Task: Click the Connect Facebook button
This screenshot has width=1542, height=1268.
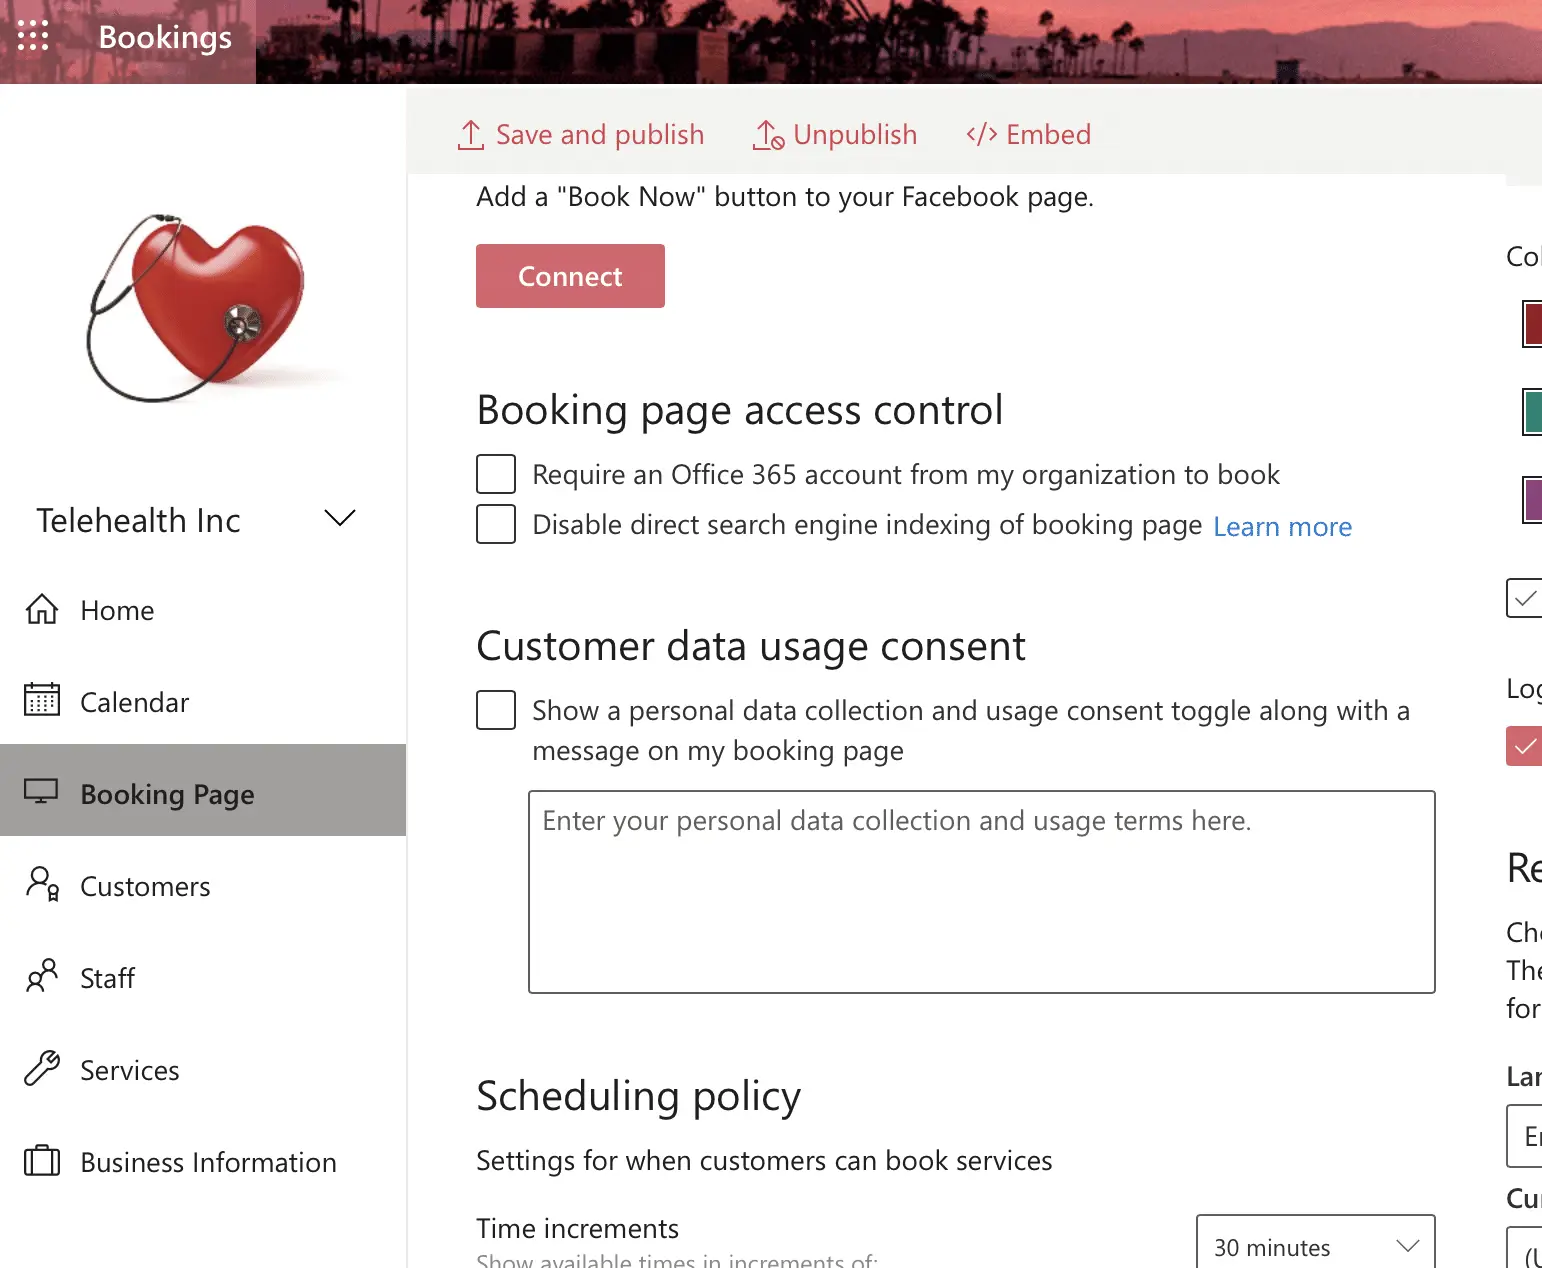Action: (570, 276)
